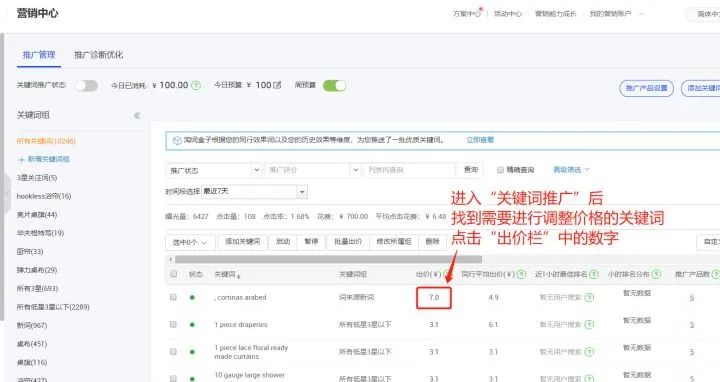Viewport: 720px width, 382px height.
Task: Click the 修改所属组 button
Action: click(x=394, y=242)
